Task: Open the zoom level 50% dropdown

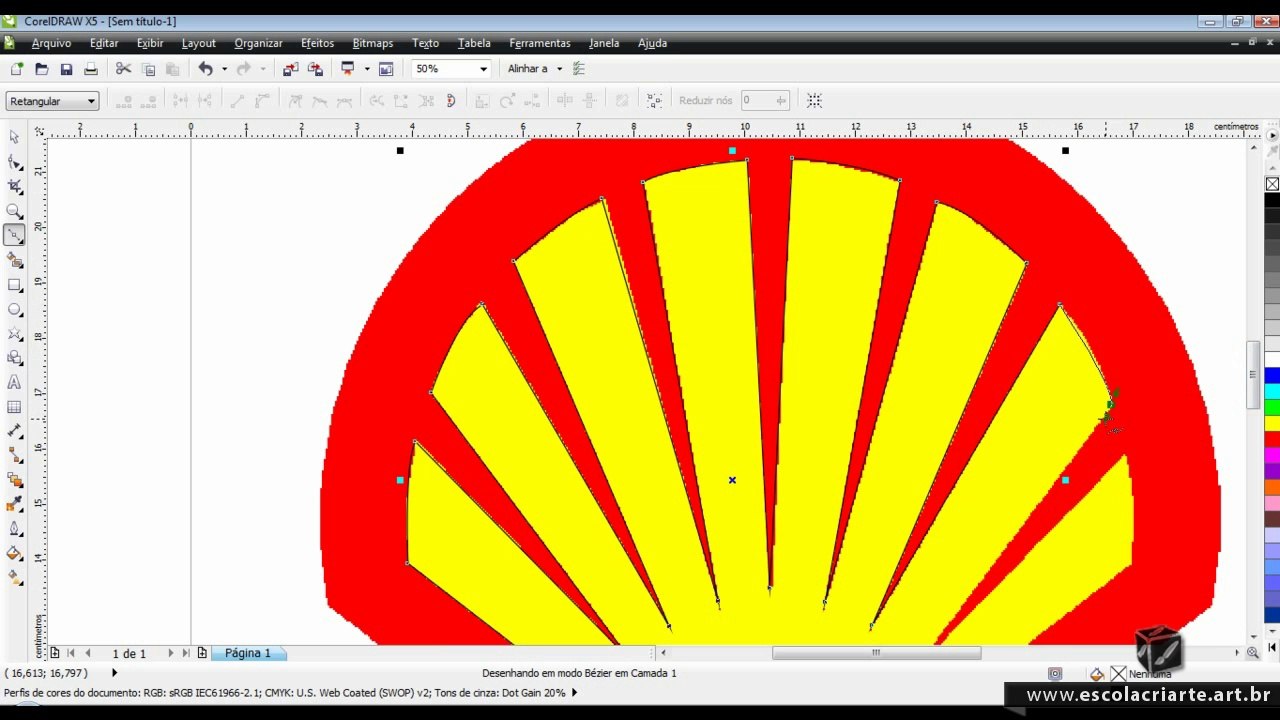Action: (484, 69)
